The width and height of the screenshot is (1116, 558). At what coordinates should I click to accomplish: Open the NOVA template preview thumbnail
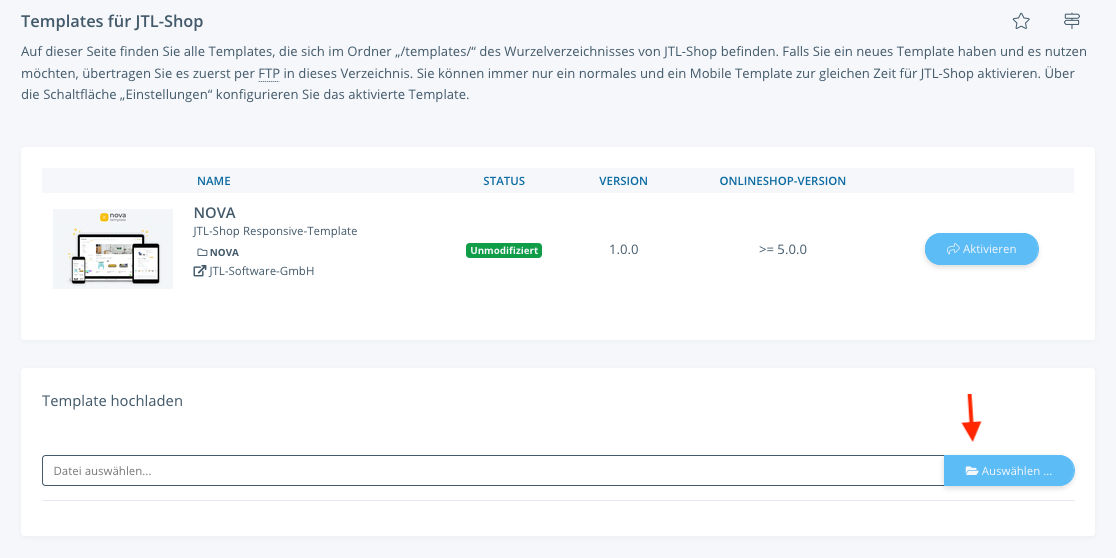pos(113,248)
